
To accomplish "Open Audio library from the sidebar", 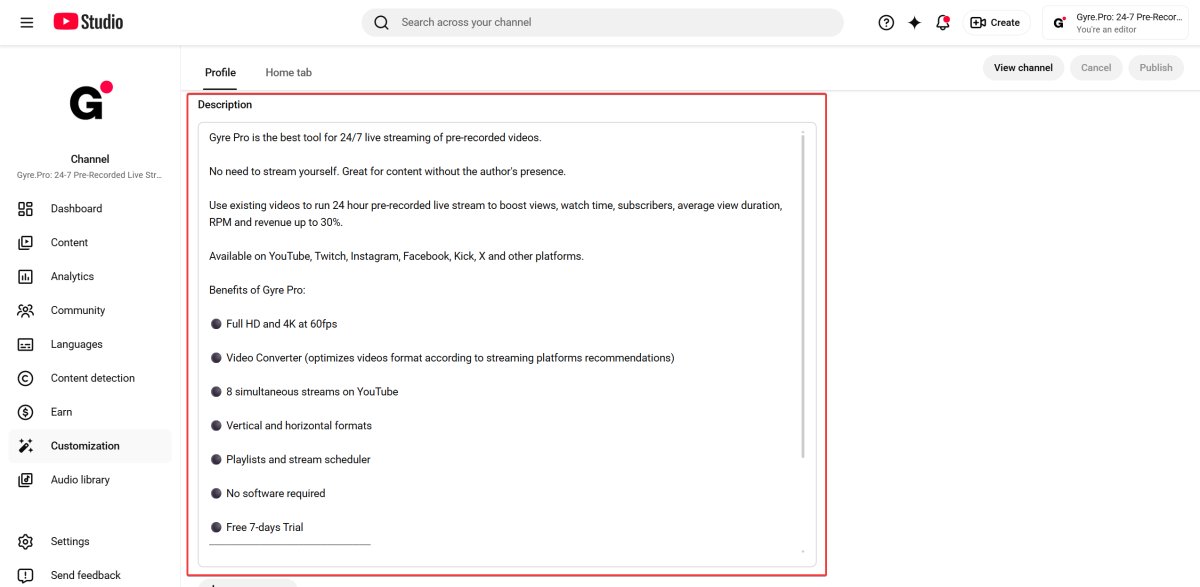I will [x=90, y=480].
